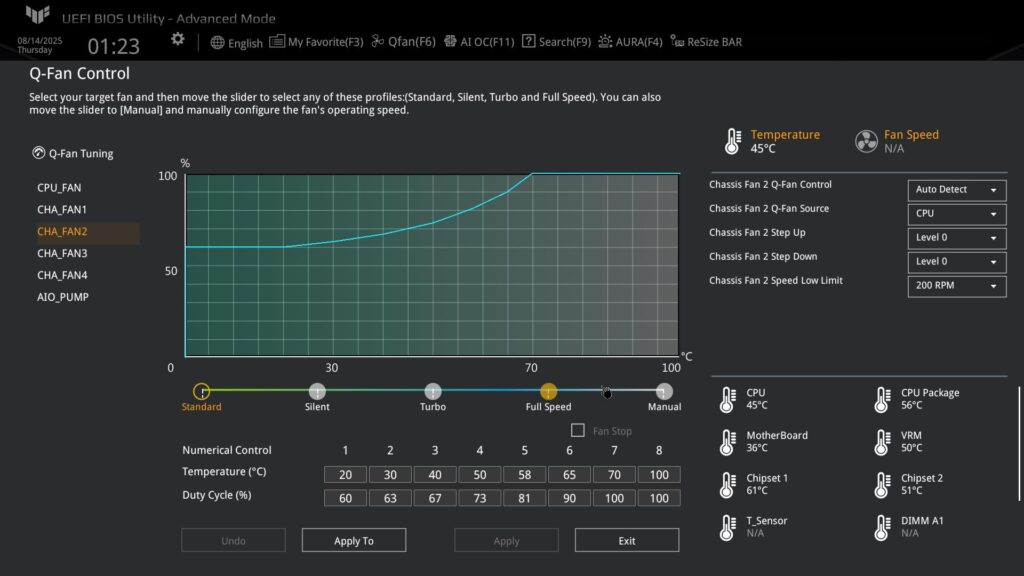This screenshot has height=576, width=1024.
Task: Click the CPU temperature thermometer icon
Action: (x=728, y=400)
